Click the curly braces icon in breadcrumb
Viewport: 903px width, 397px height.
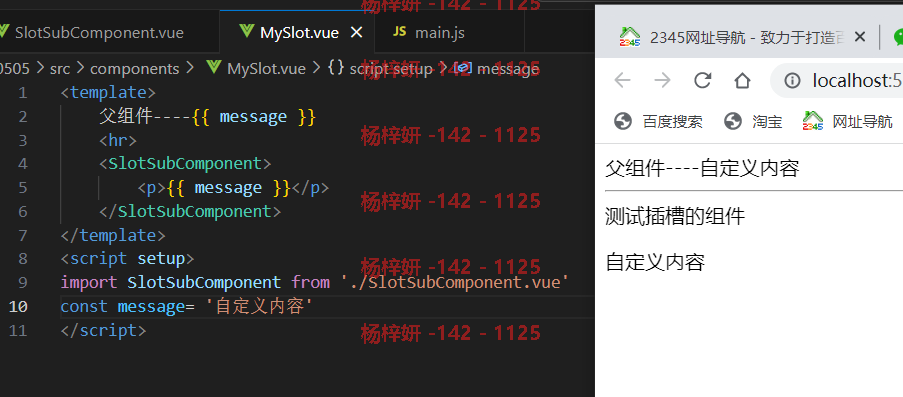click(335, 69)
